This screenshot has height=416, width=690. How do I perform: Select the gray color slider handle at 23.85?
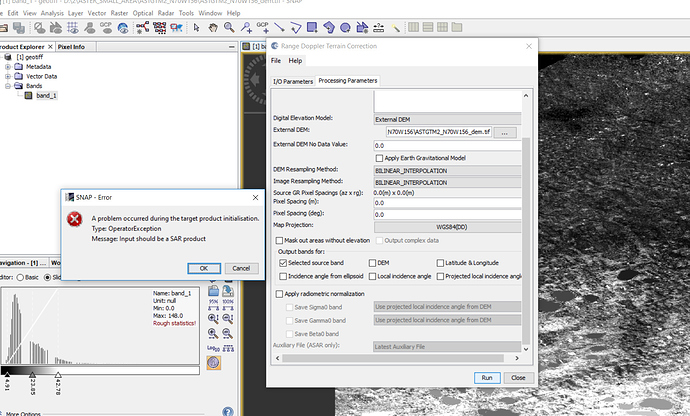pos(32,375)
